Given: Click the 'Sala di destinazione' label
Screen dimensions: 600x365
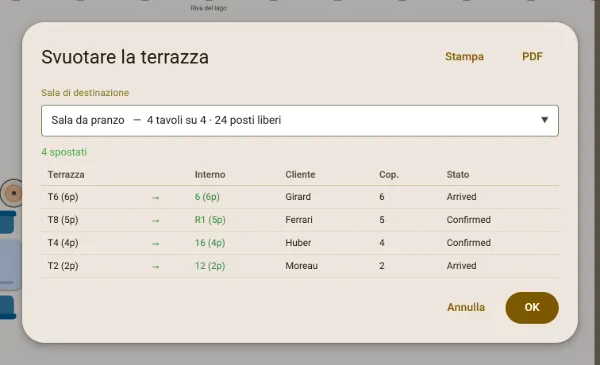Looking at the screenshot, I should (85, 93).
